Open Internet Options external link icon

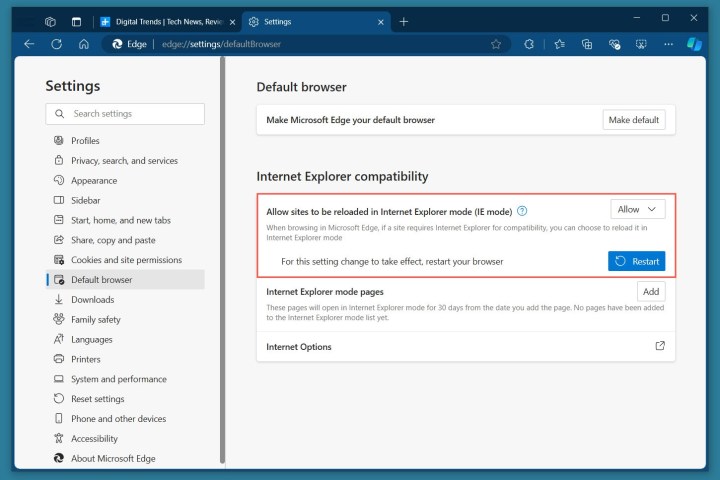[x=659, y=346]
